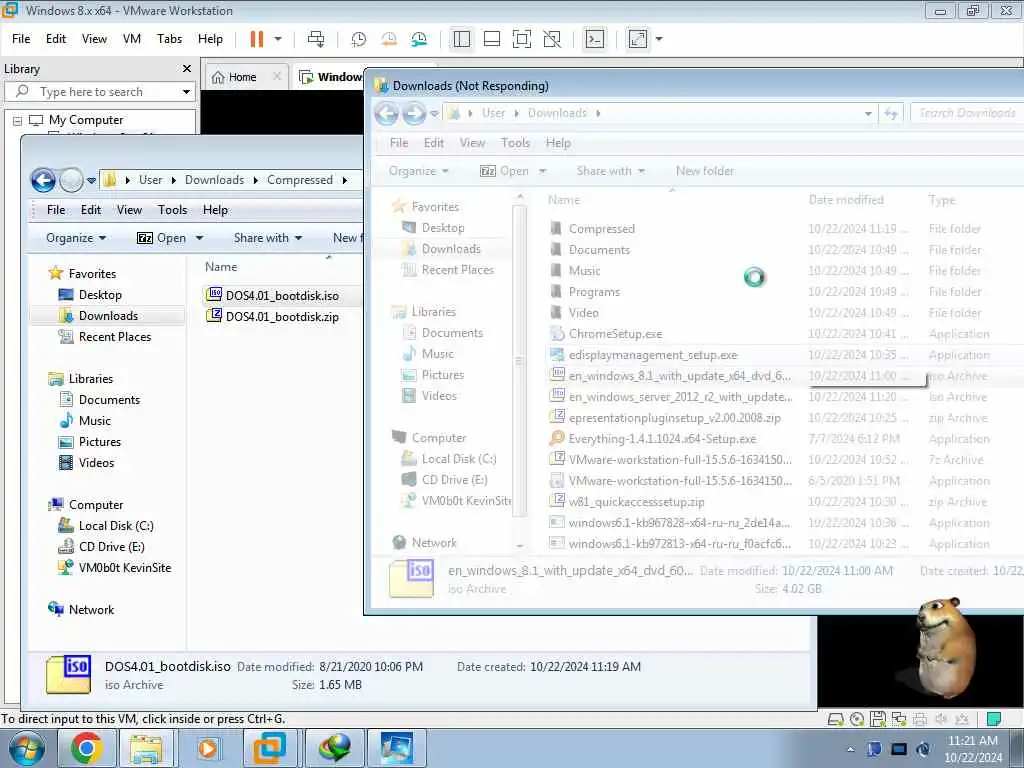The width and height of the screenshot is (1024, 768).
Task: Open Tools menu in Compressed window
Action: click(x=172, y=210)
